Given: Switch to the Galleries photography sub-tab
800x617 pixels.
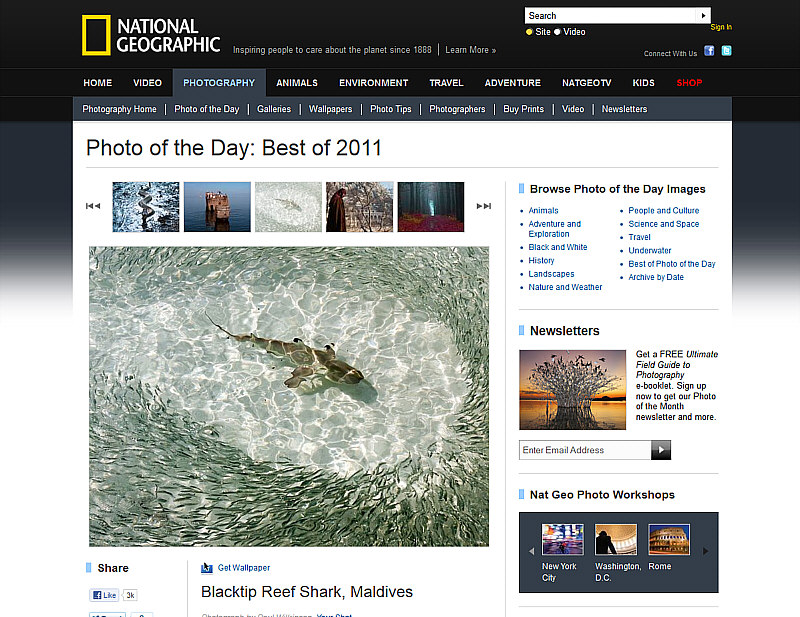Looking at the screenshot, I should pyautogui.click(x=274, y=109).
